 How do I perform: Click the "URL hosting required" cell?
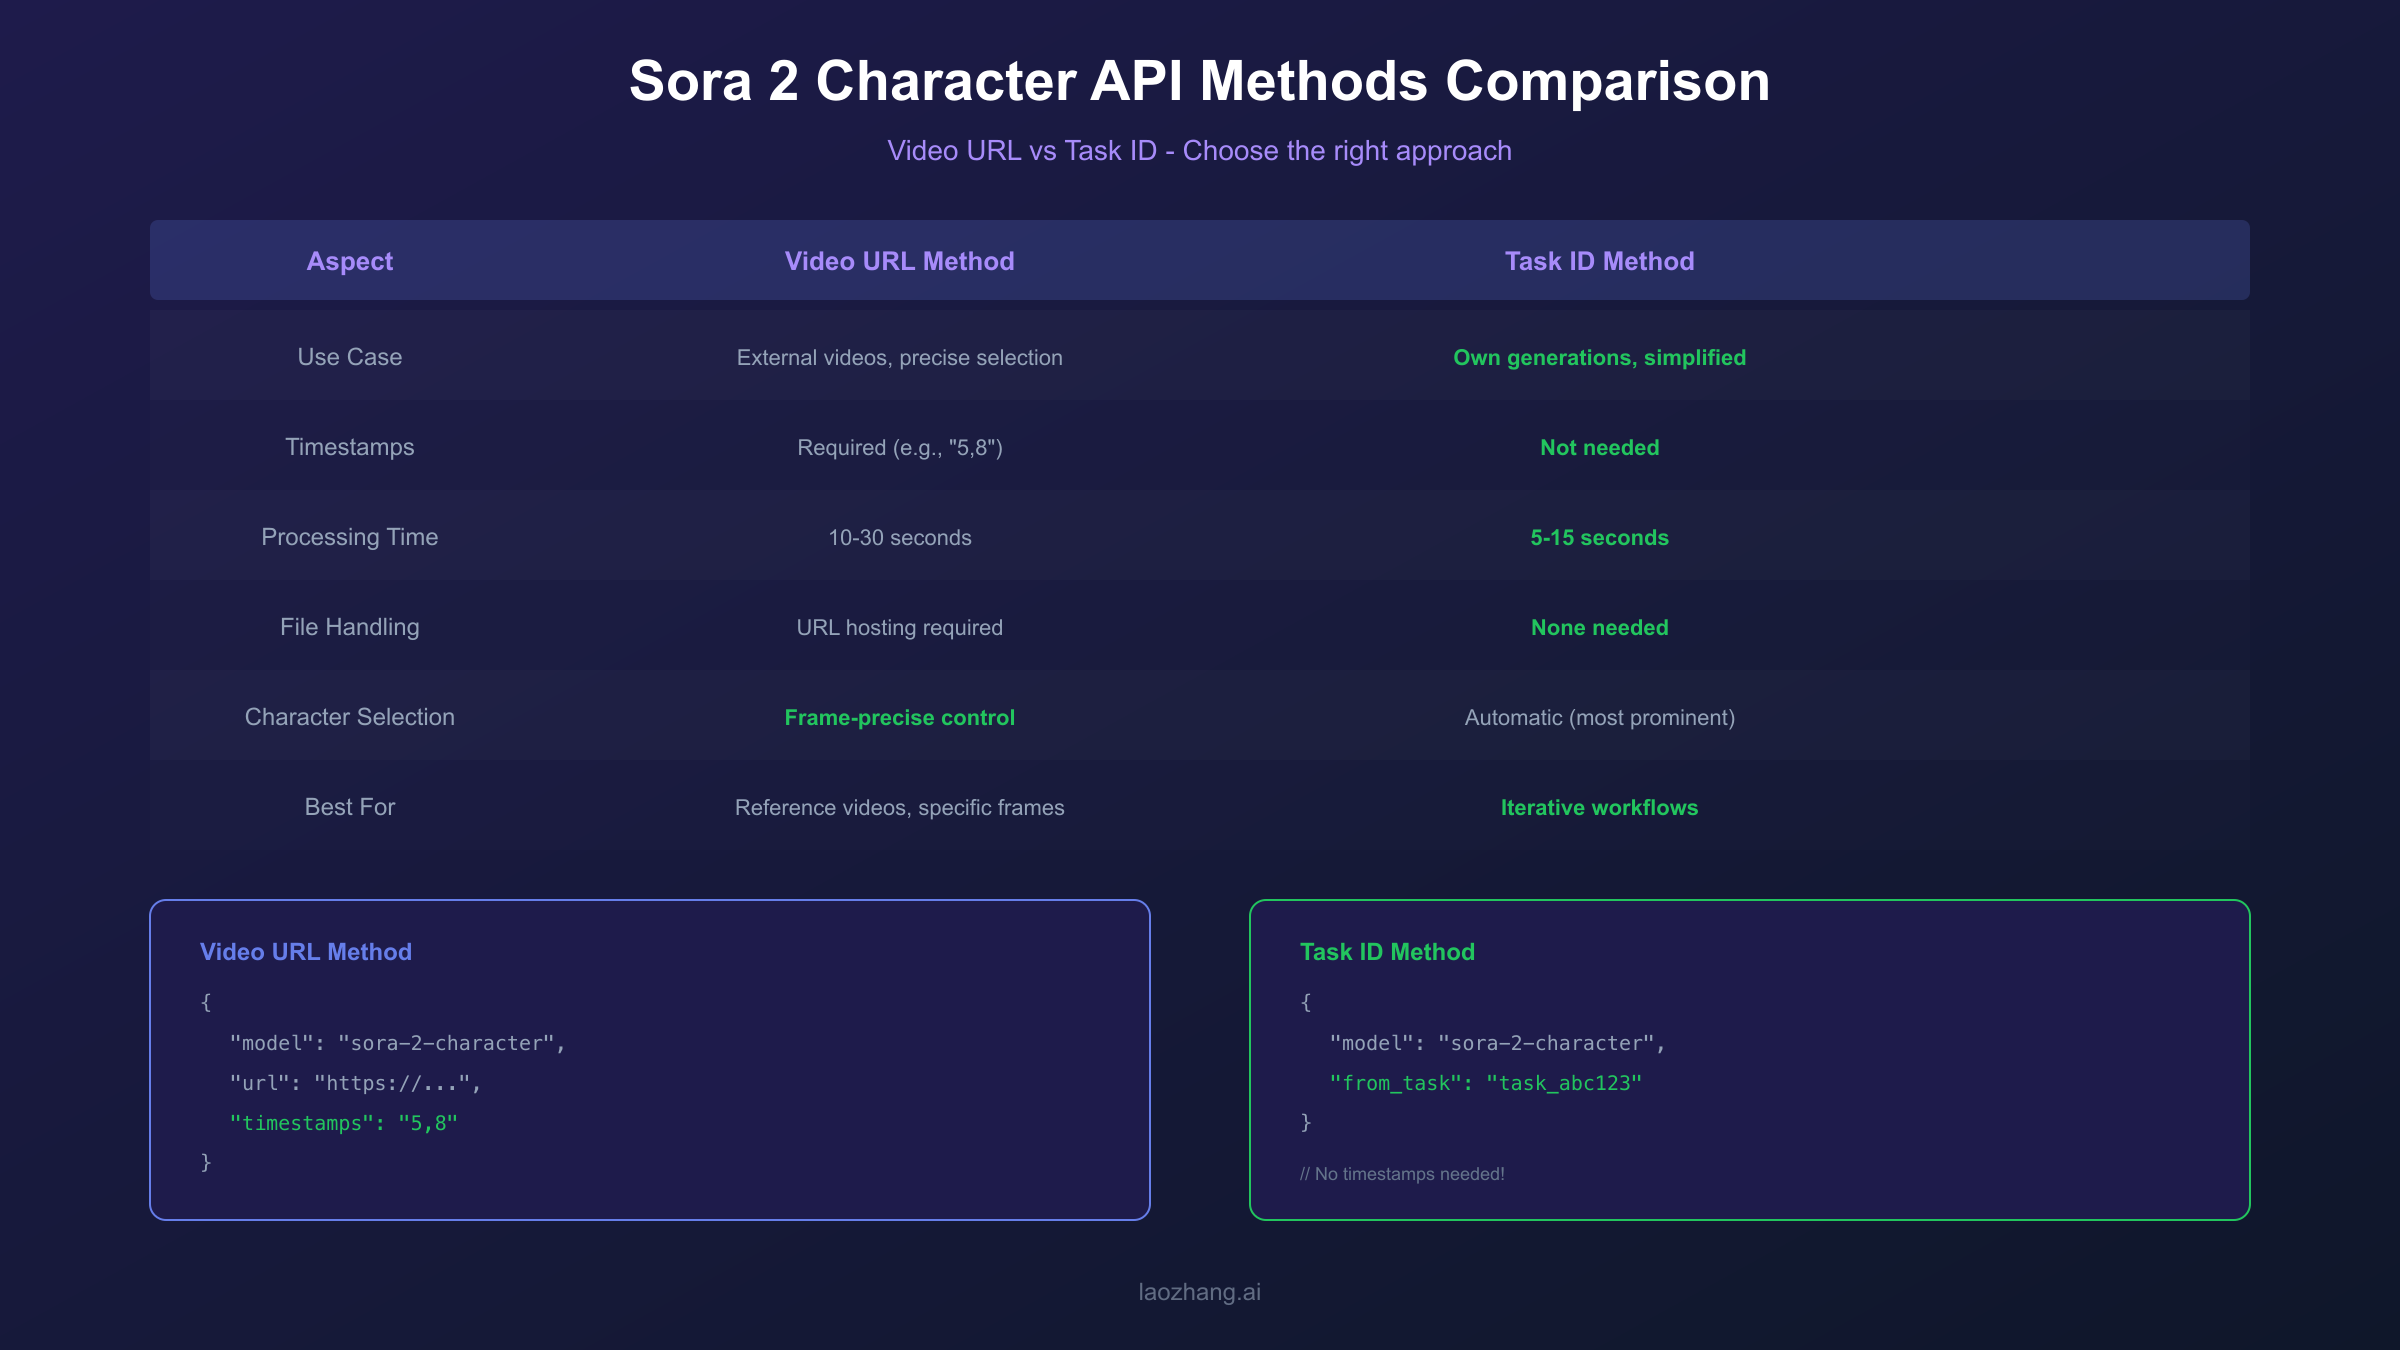(899, 628)
